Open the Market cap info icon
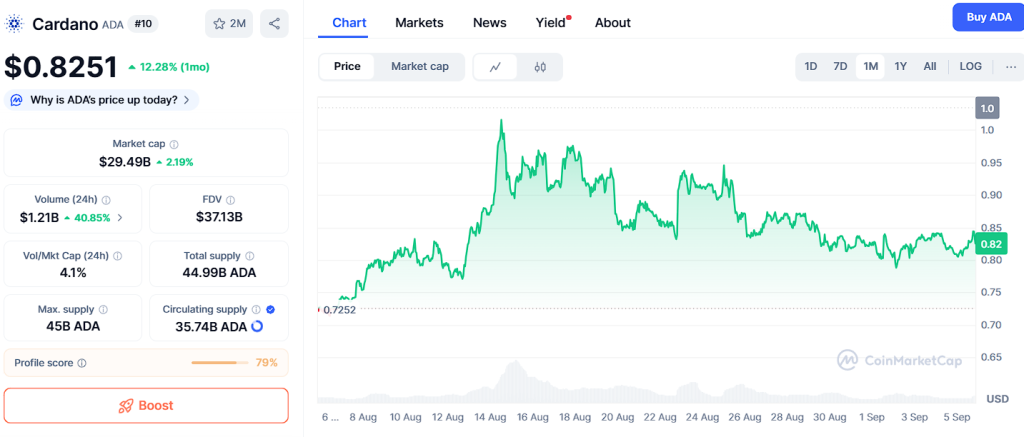 point(174,144)
